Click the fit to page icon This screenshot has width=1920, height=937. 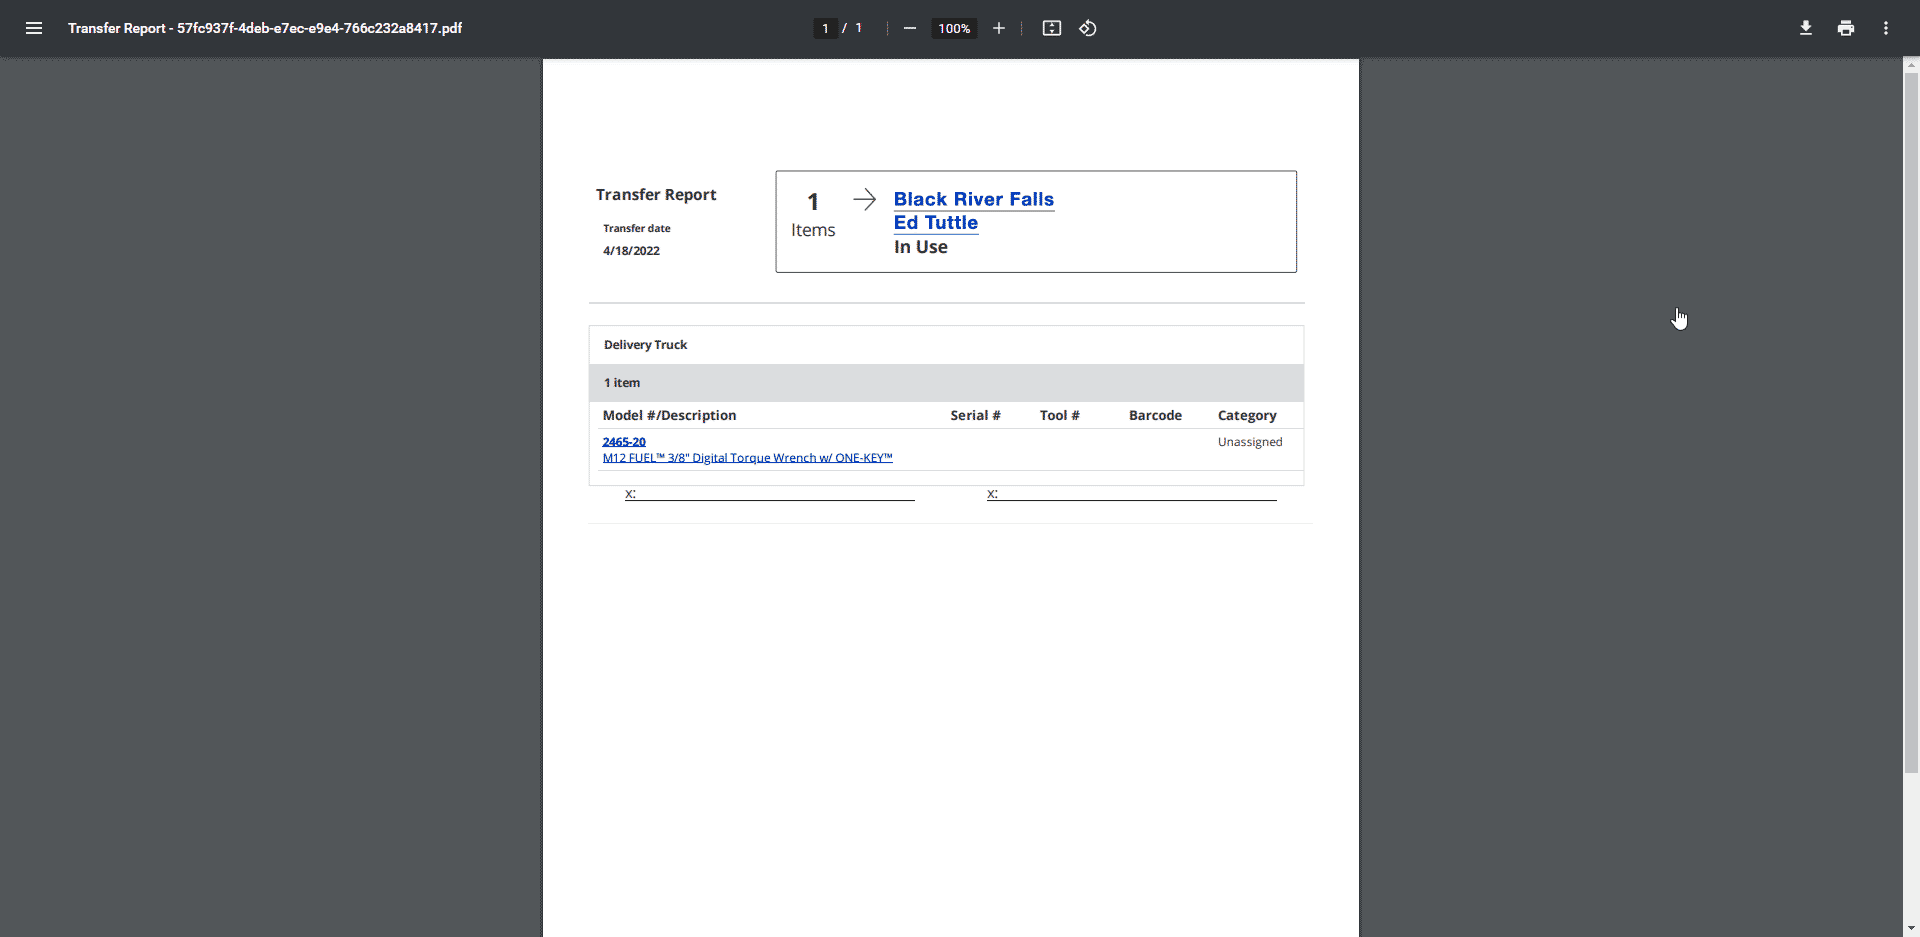pos(1051,28)
